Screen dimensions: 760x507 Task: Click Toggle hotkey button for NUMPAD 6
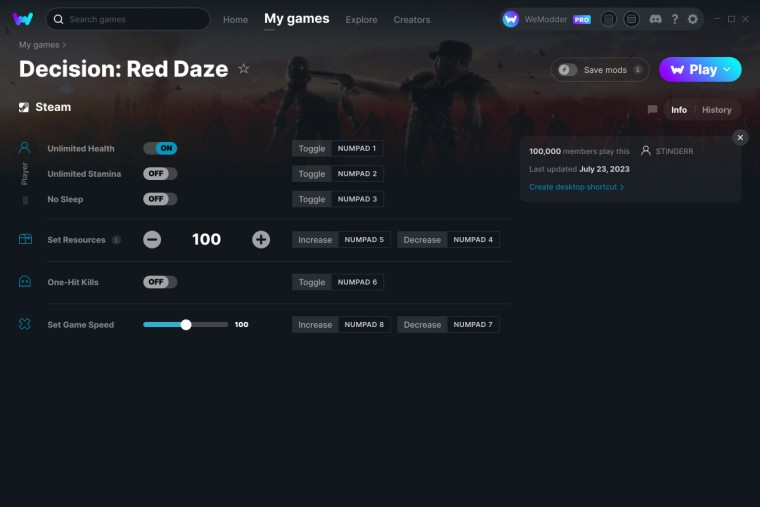point(338,282)
